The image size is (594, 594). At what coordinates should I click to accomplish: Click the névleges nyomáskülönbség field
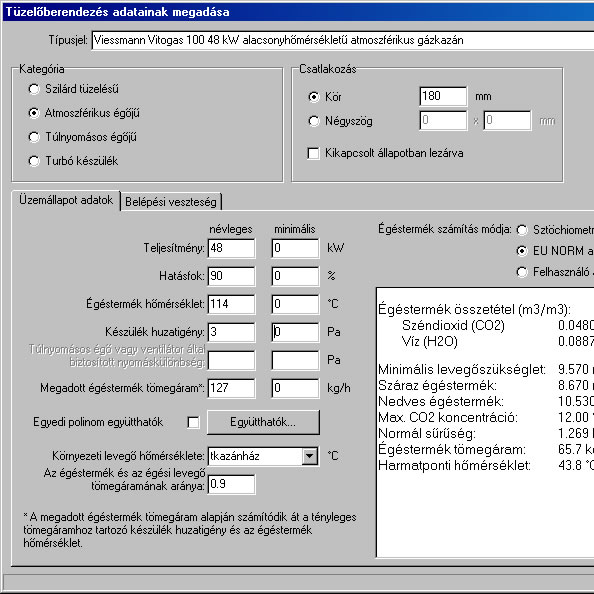(231, 360)
